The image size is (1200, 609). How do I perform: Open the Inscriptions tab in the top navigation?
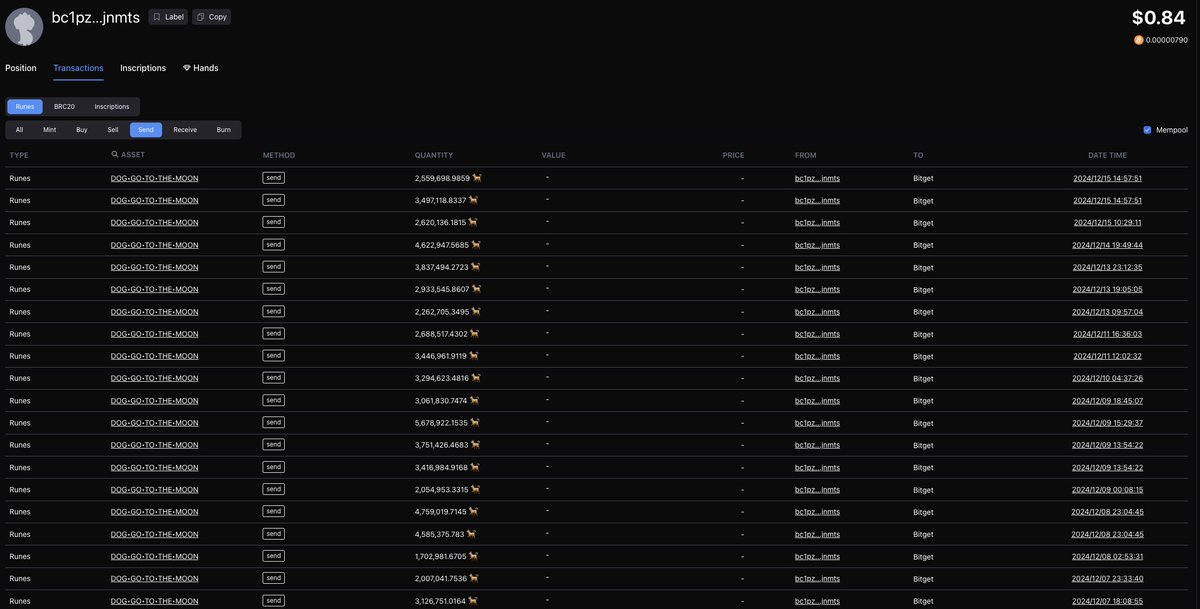tap(142, 67)
